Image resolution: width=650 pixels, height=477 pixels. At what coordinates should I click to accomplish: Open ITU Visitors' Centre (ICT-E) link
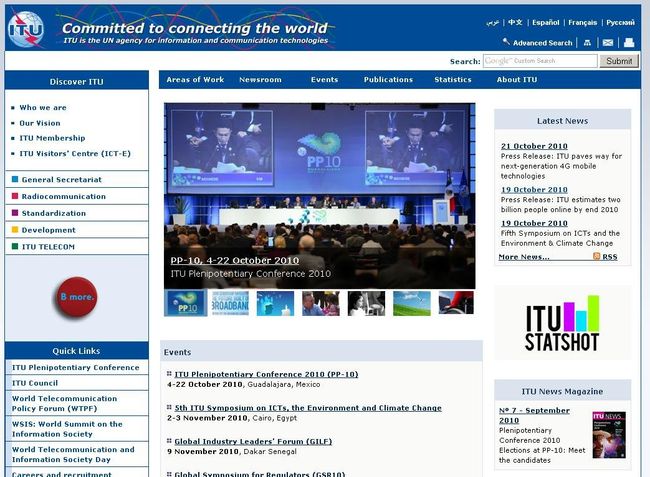click(x=75, y=153)
